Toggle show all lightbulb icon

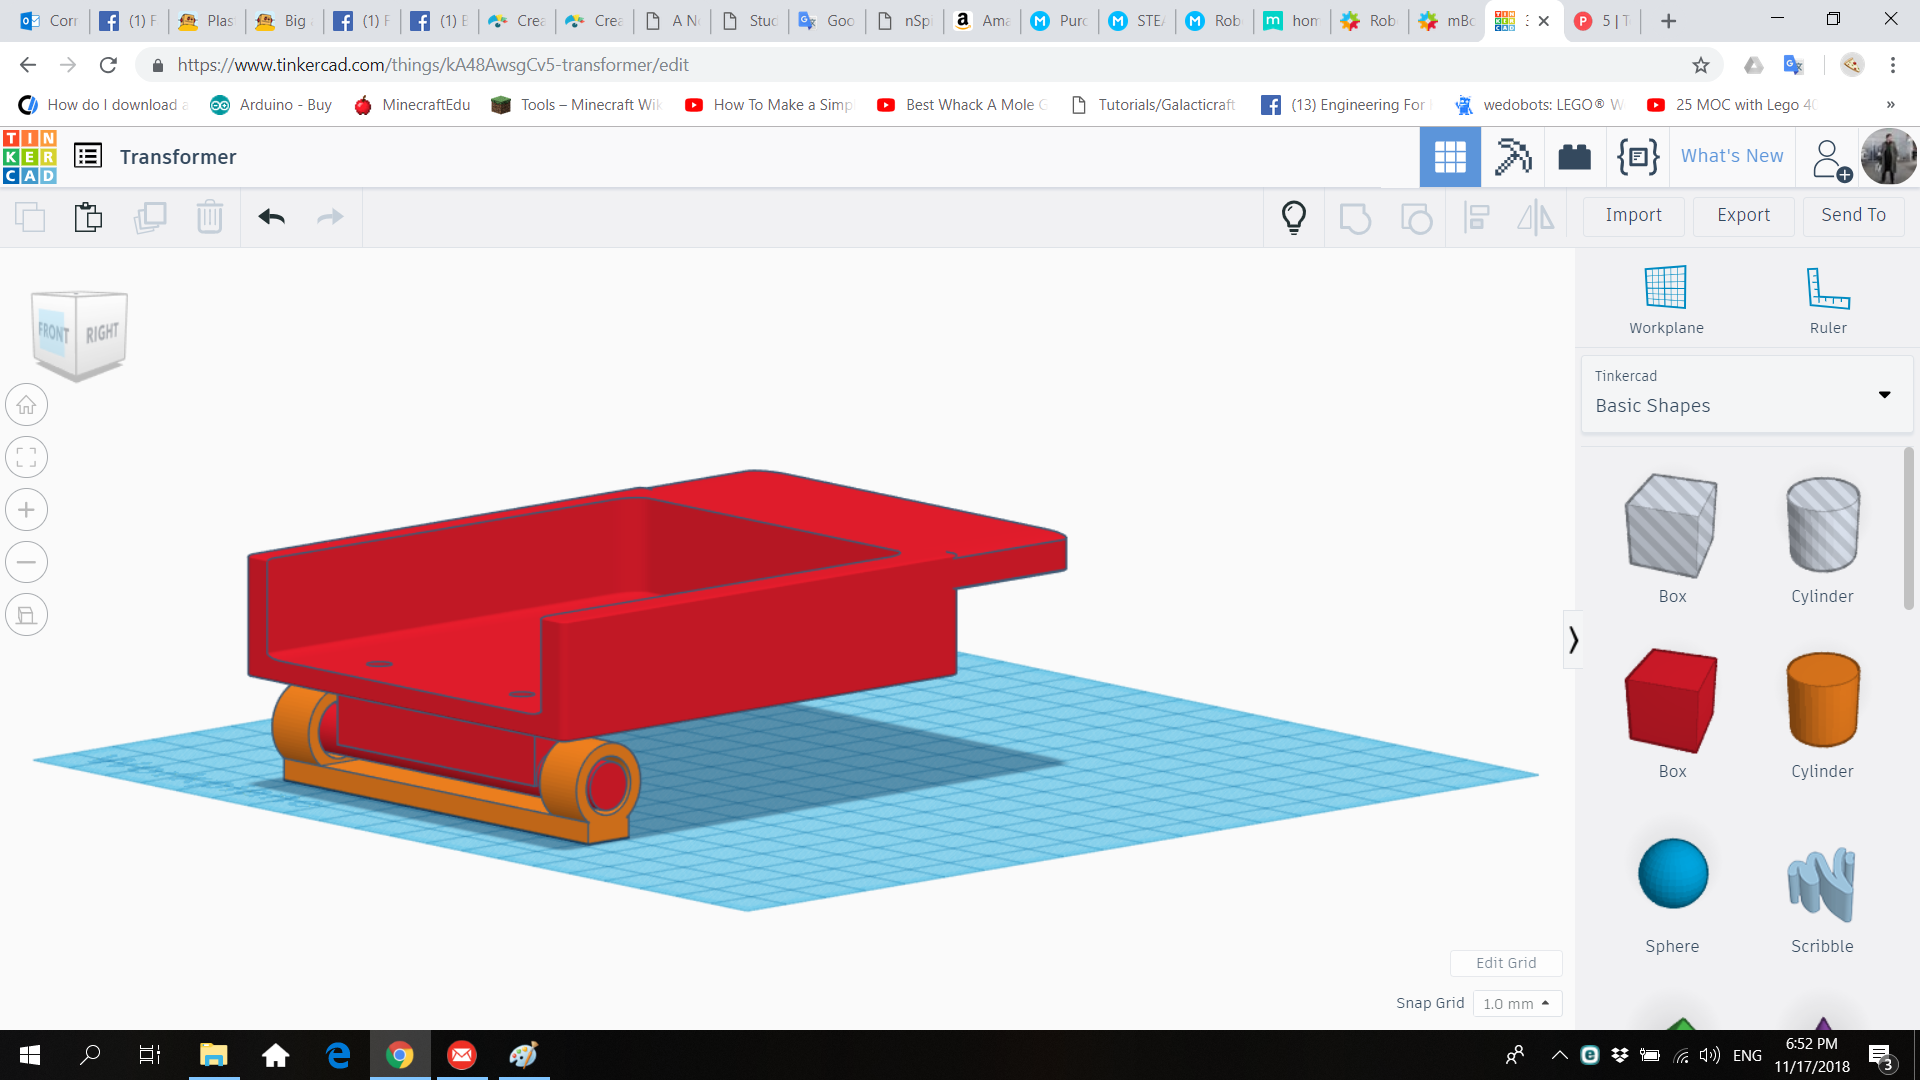point(1294,217)
